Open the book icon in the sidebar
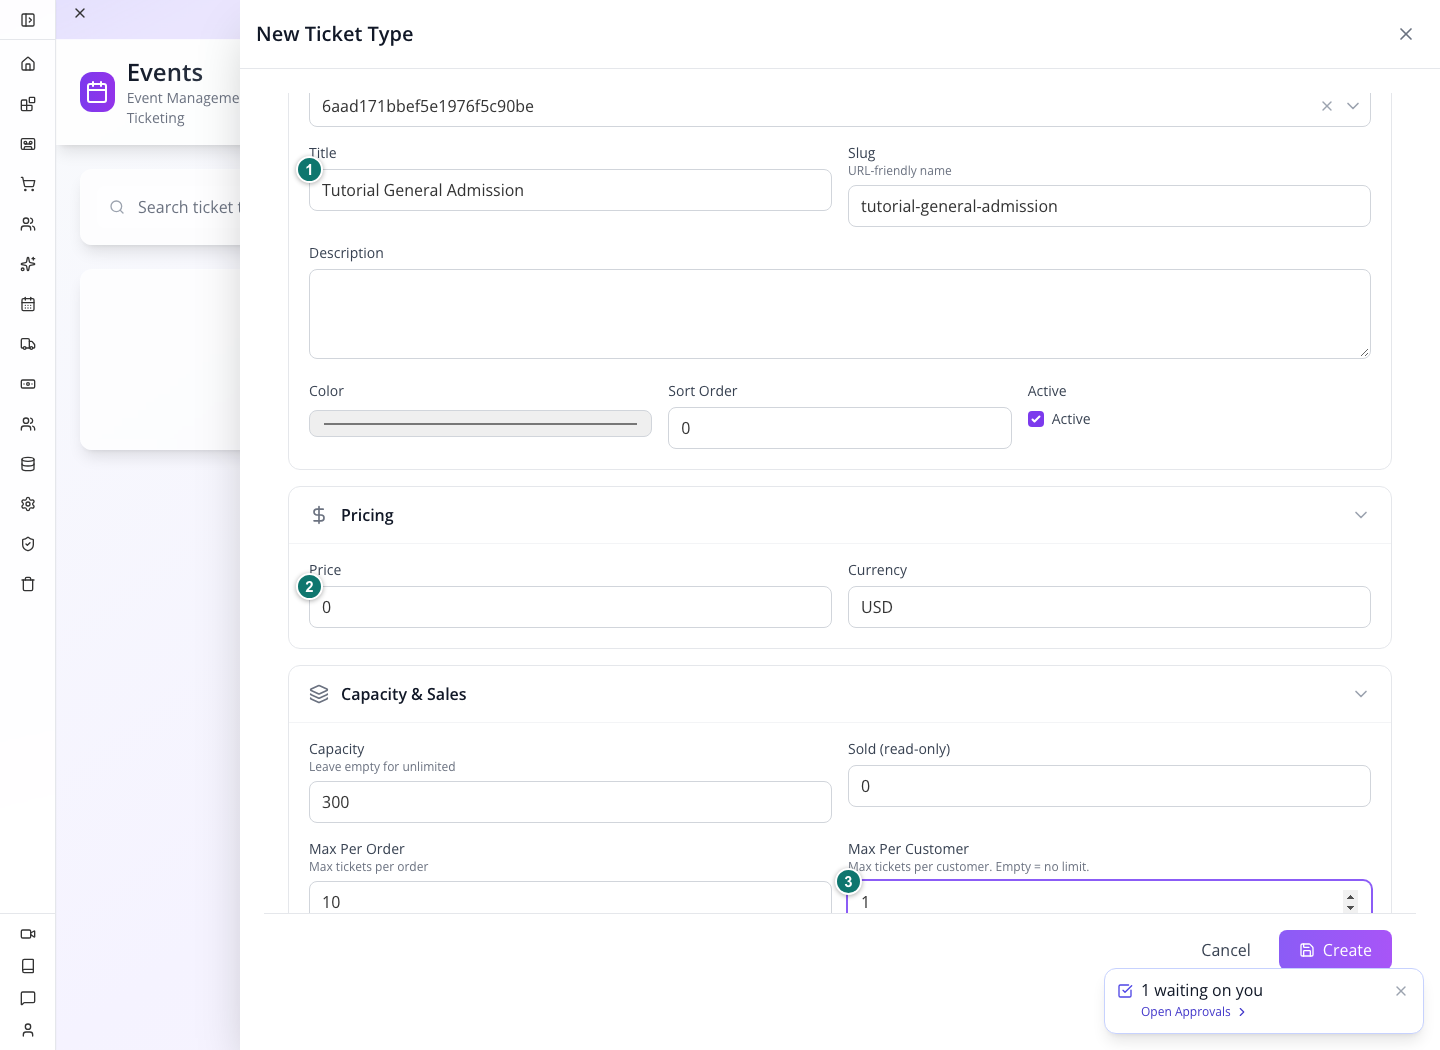Image resolution: width=1440 pixels, height=1050 pixels. click(x=28, y=966)
